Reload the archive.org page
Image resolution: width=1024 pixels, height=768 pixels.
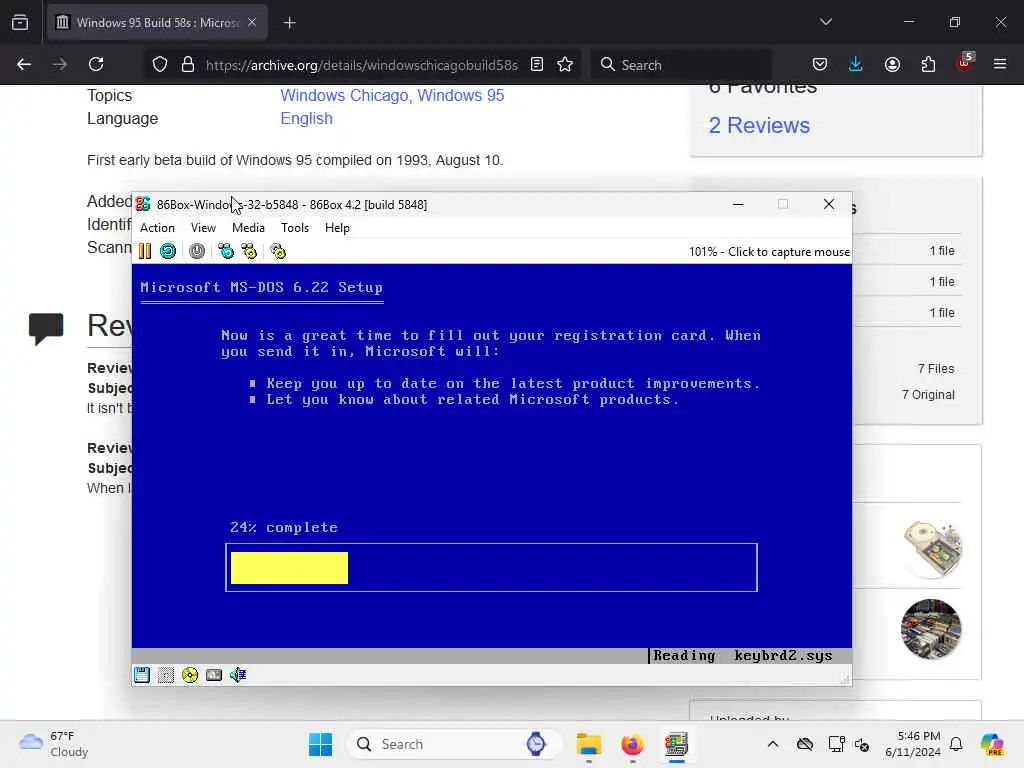coord(96,64)
